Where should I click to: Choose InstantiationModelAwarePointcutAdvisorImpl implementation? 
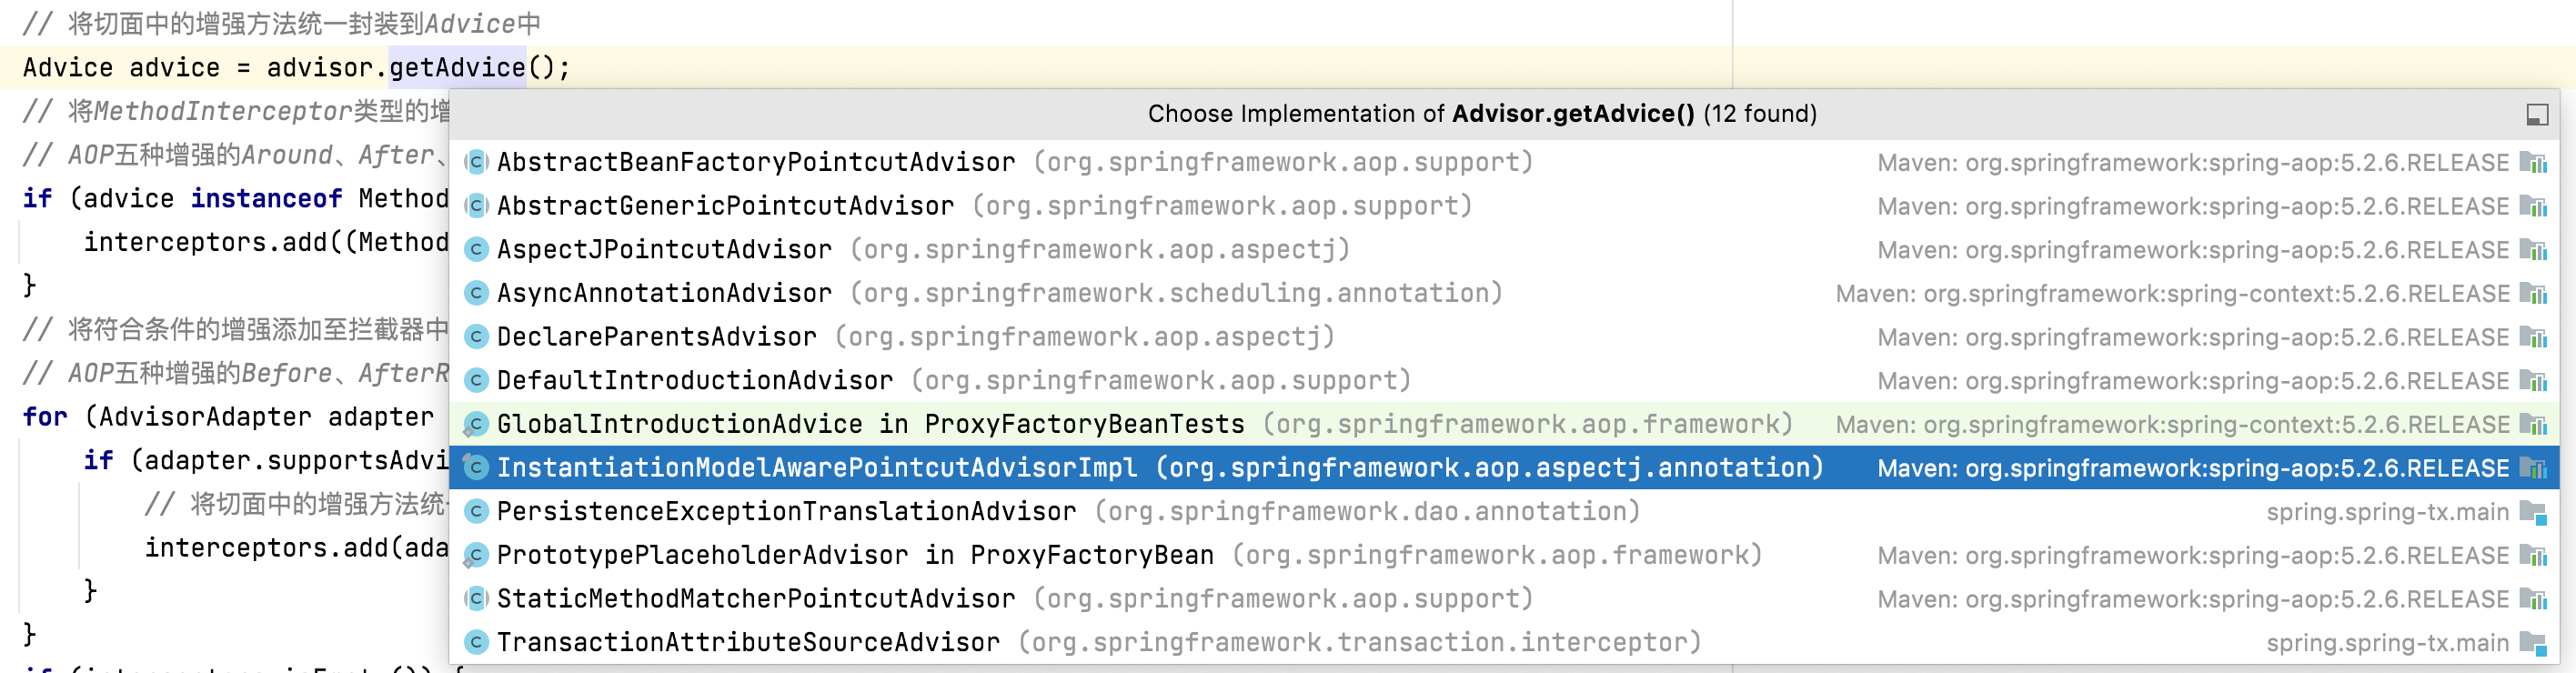tap(1504, 468)
